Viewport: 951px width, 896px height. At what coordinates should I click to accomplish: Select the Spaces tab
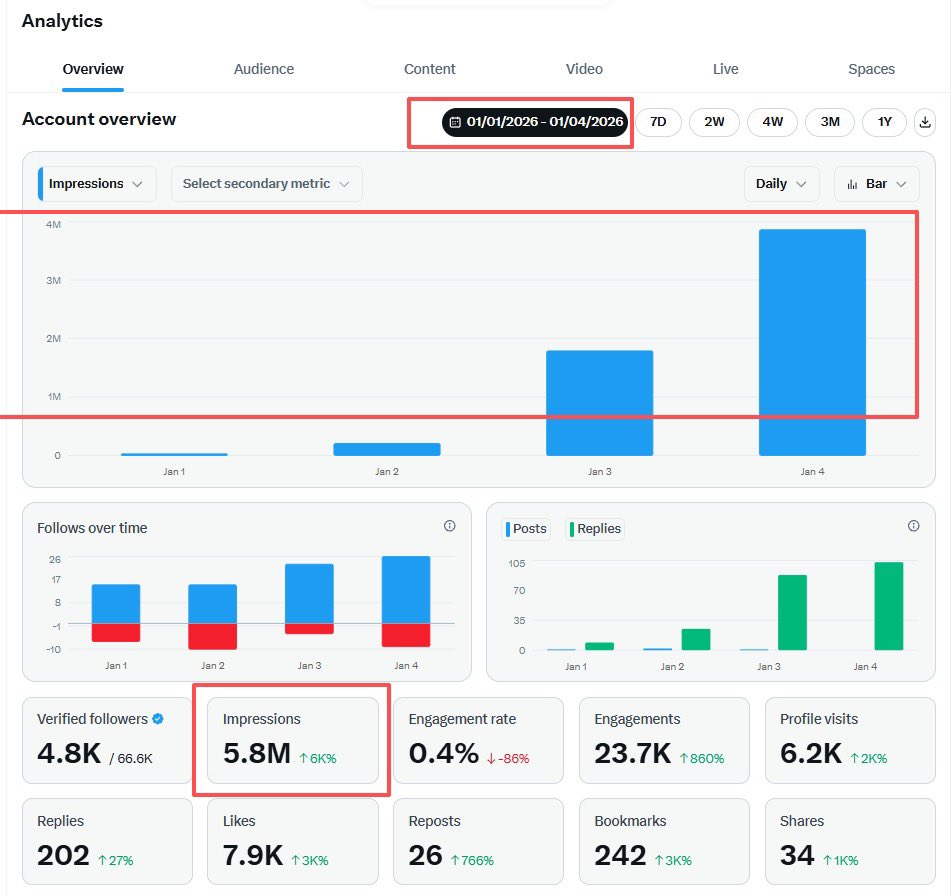click(871, 69)
